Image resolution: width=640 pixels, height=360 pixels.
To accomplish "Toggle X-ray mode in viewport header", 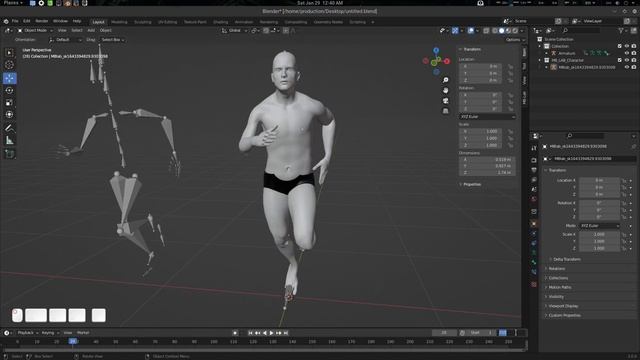I will click(x=486, y=31).
